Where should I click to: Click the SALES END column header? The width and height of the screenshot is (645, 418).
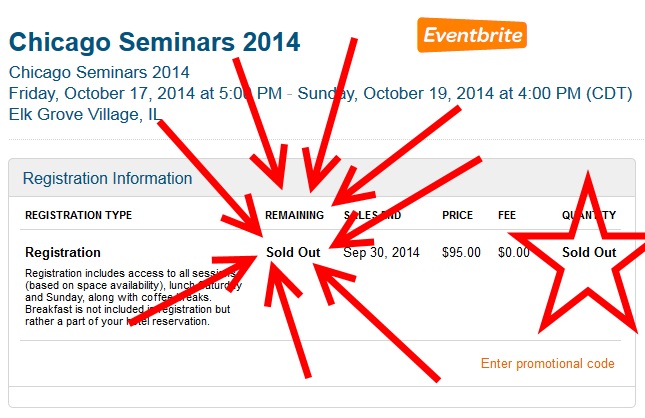coord(373,215)
